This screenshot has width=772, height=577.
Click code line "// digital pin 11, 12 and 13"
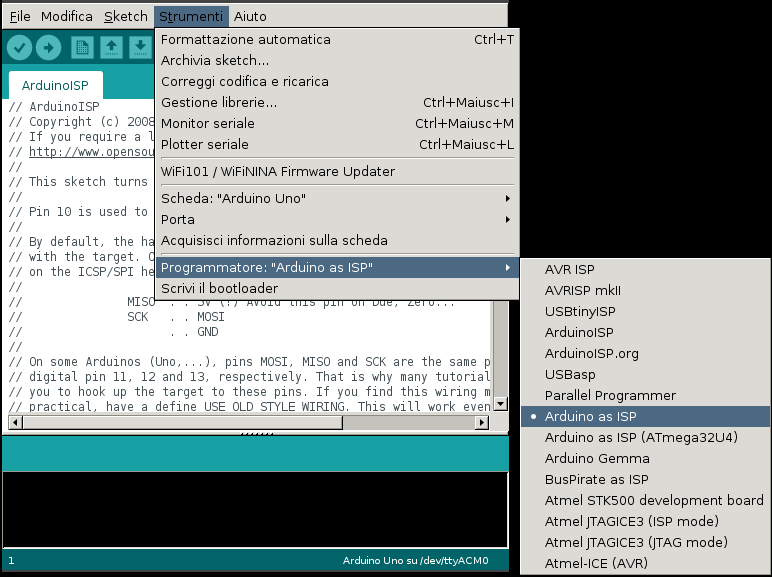(249, 377)
